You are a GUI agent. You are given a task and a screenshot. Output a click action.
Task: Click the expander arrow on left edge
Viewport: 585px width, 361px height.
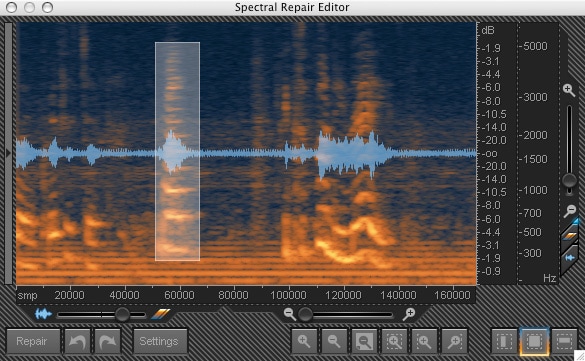click(x=8, y=153)
